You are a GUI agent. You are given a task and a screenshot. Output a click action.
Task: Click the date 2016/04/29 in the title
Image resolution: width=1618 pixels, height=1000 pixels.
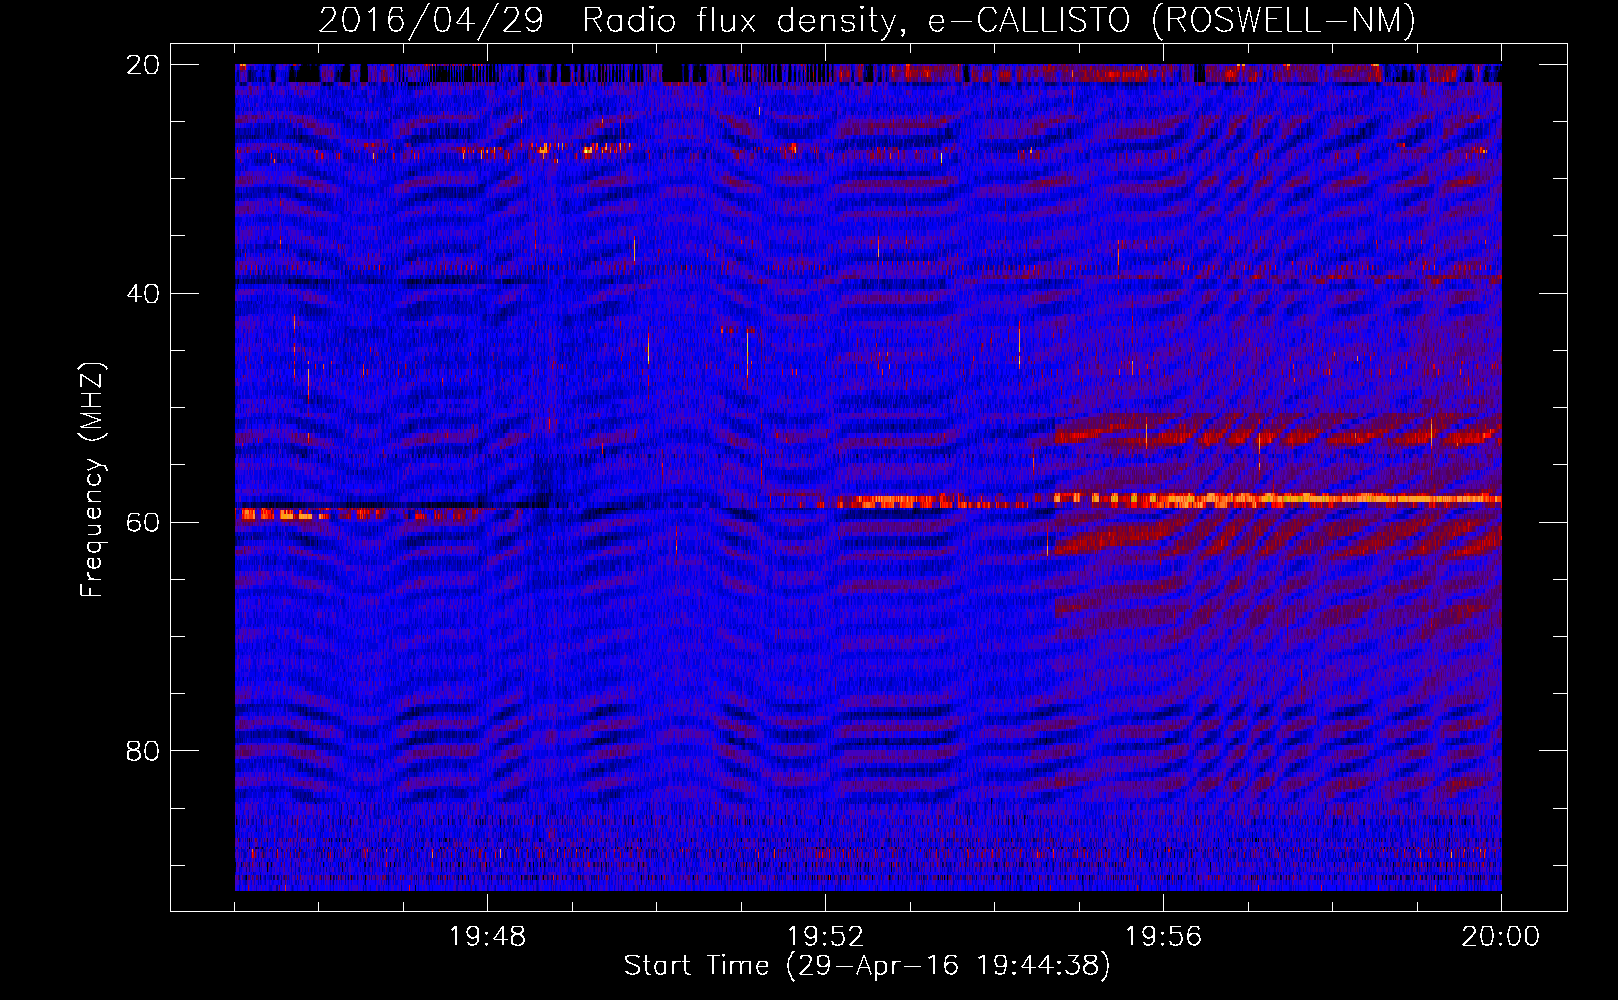tap(431, 20)
